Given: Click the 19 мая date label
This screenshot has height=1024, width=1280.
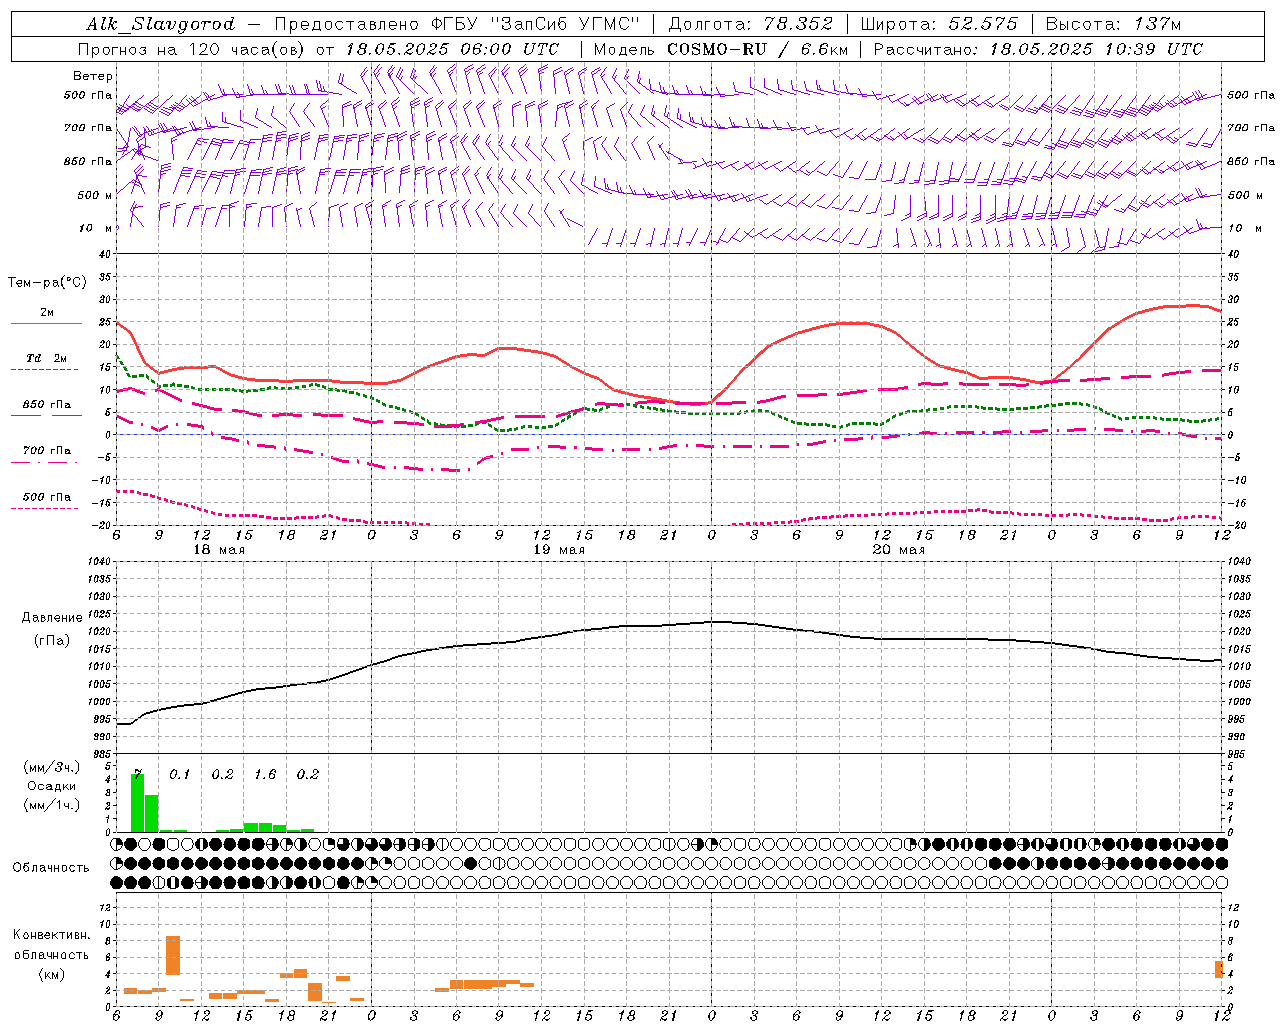Looking at the screenshot, I should coord(559,550).
